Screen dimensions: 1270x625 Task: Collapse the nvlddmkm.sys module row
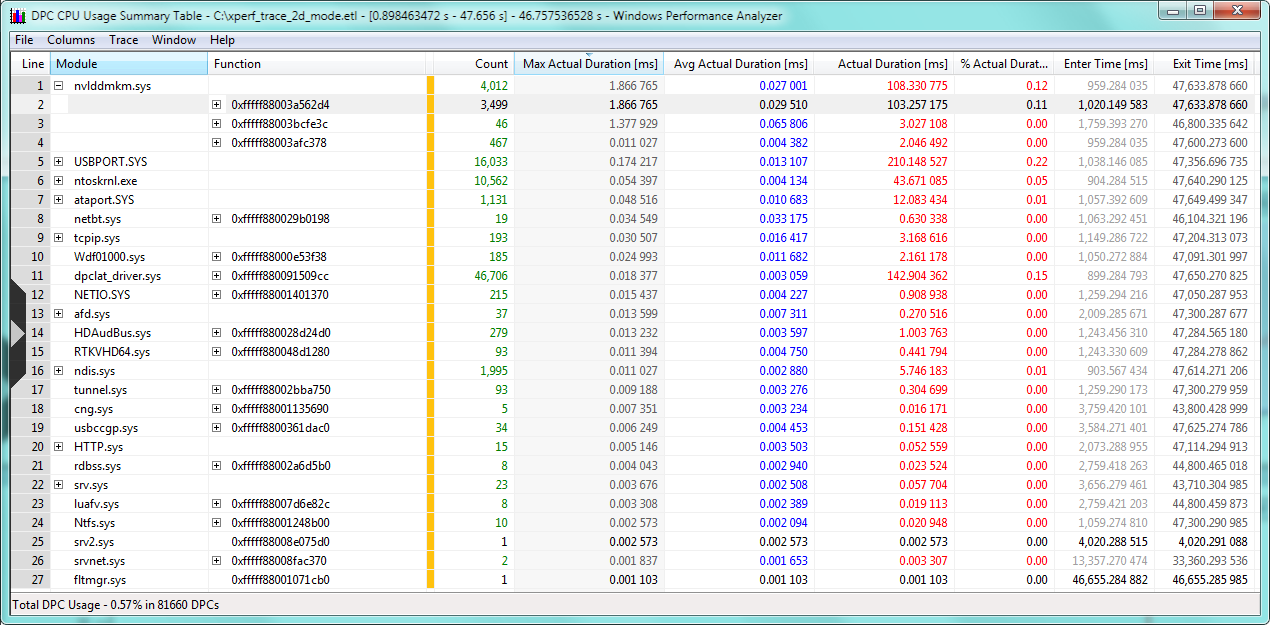click(58, 86)
